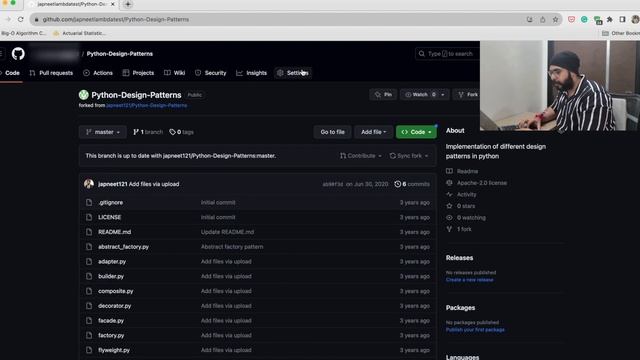Click the japneet121 author avatar

click(89, 184)
